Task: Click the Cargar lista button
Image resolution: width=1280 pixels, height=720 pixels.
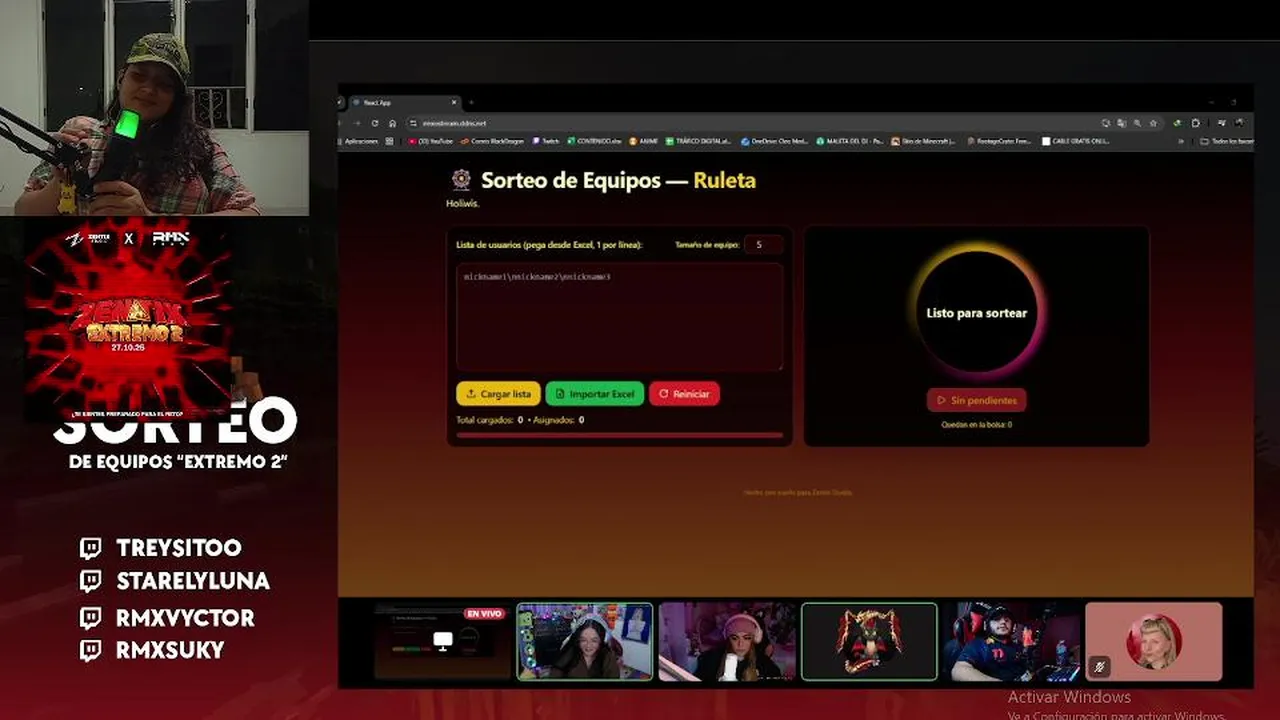Action: click(x=498, y=394)
